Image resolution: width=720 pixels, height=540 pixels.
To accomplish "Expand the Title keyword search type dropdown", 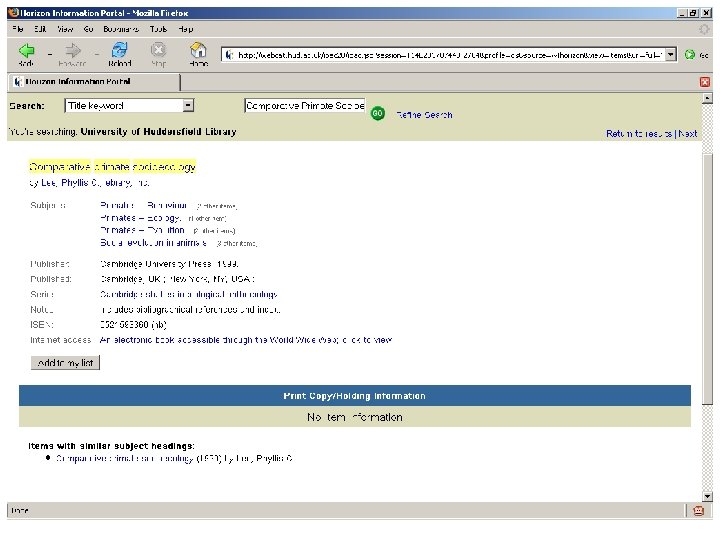I will coord(188,106).
